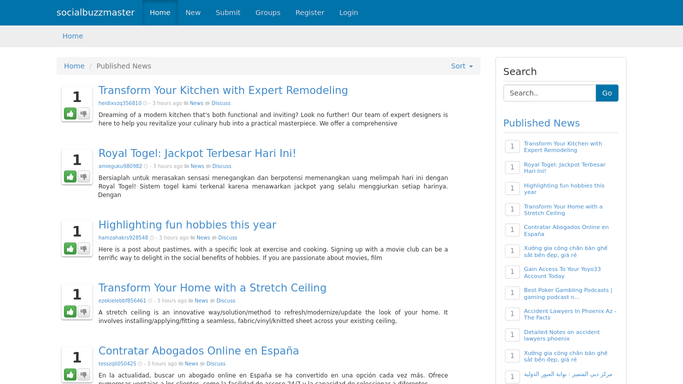Upvote the Royal Togel Jackpot post
Image resolution: width=683 pixels, height=384 pixels.
pyautogui.click(x=70, y=176)
